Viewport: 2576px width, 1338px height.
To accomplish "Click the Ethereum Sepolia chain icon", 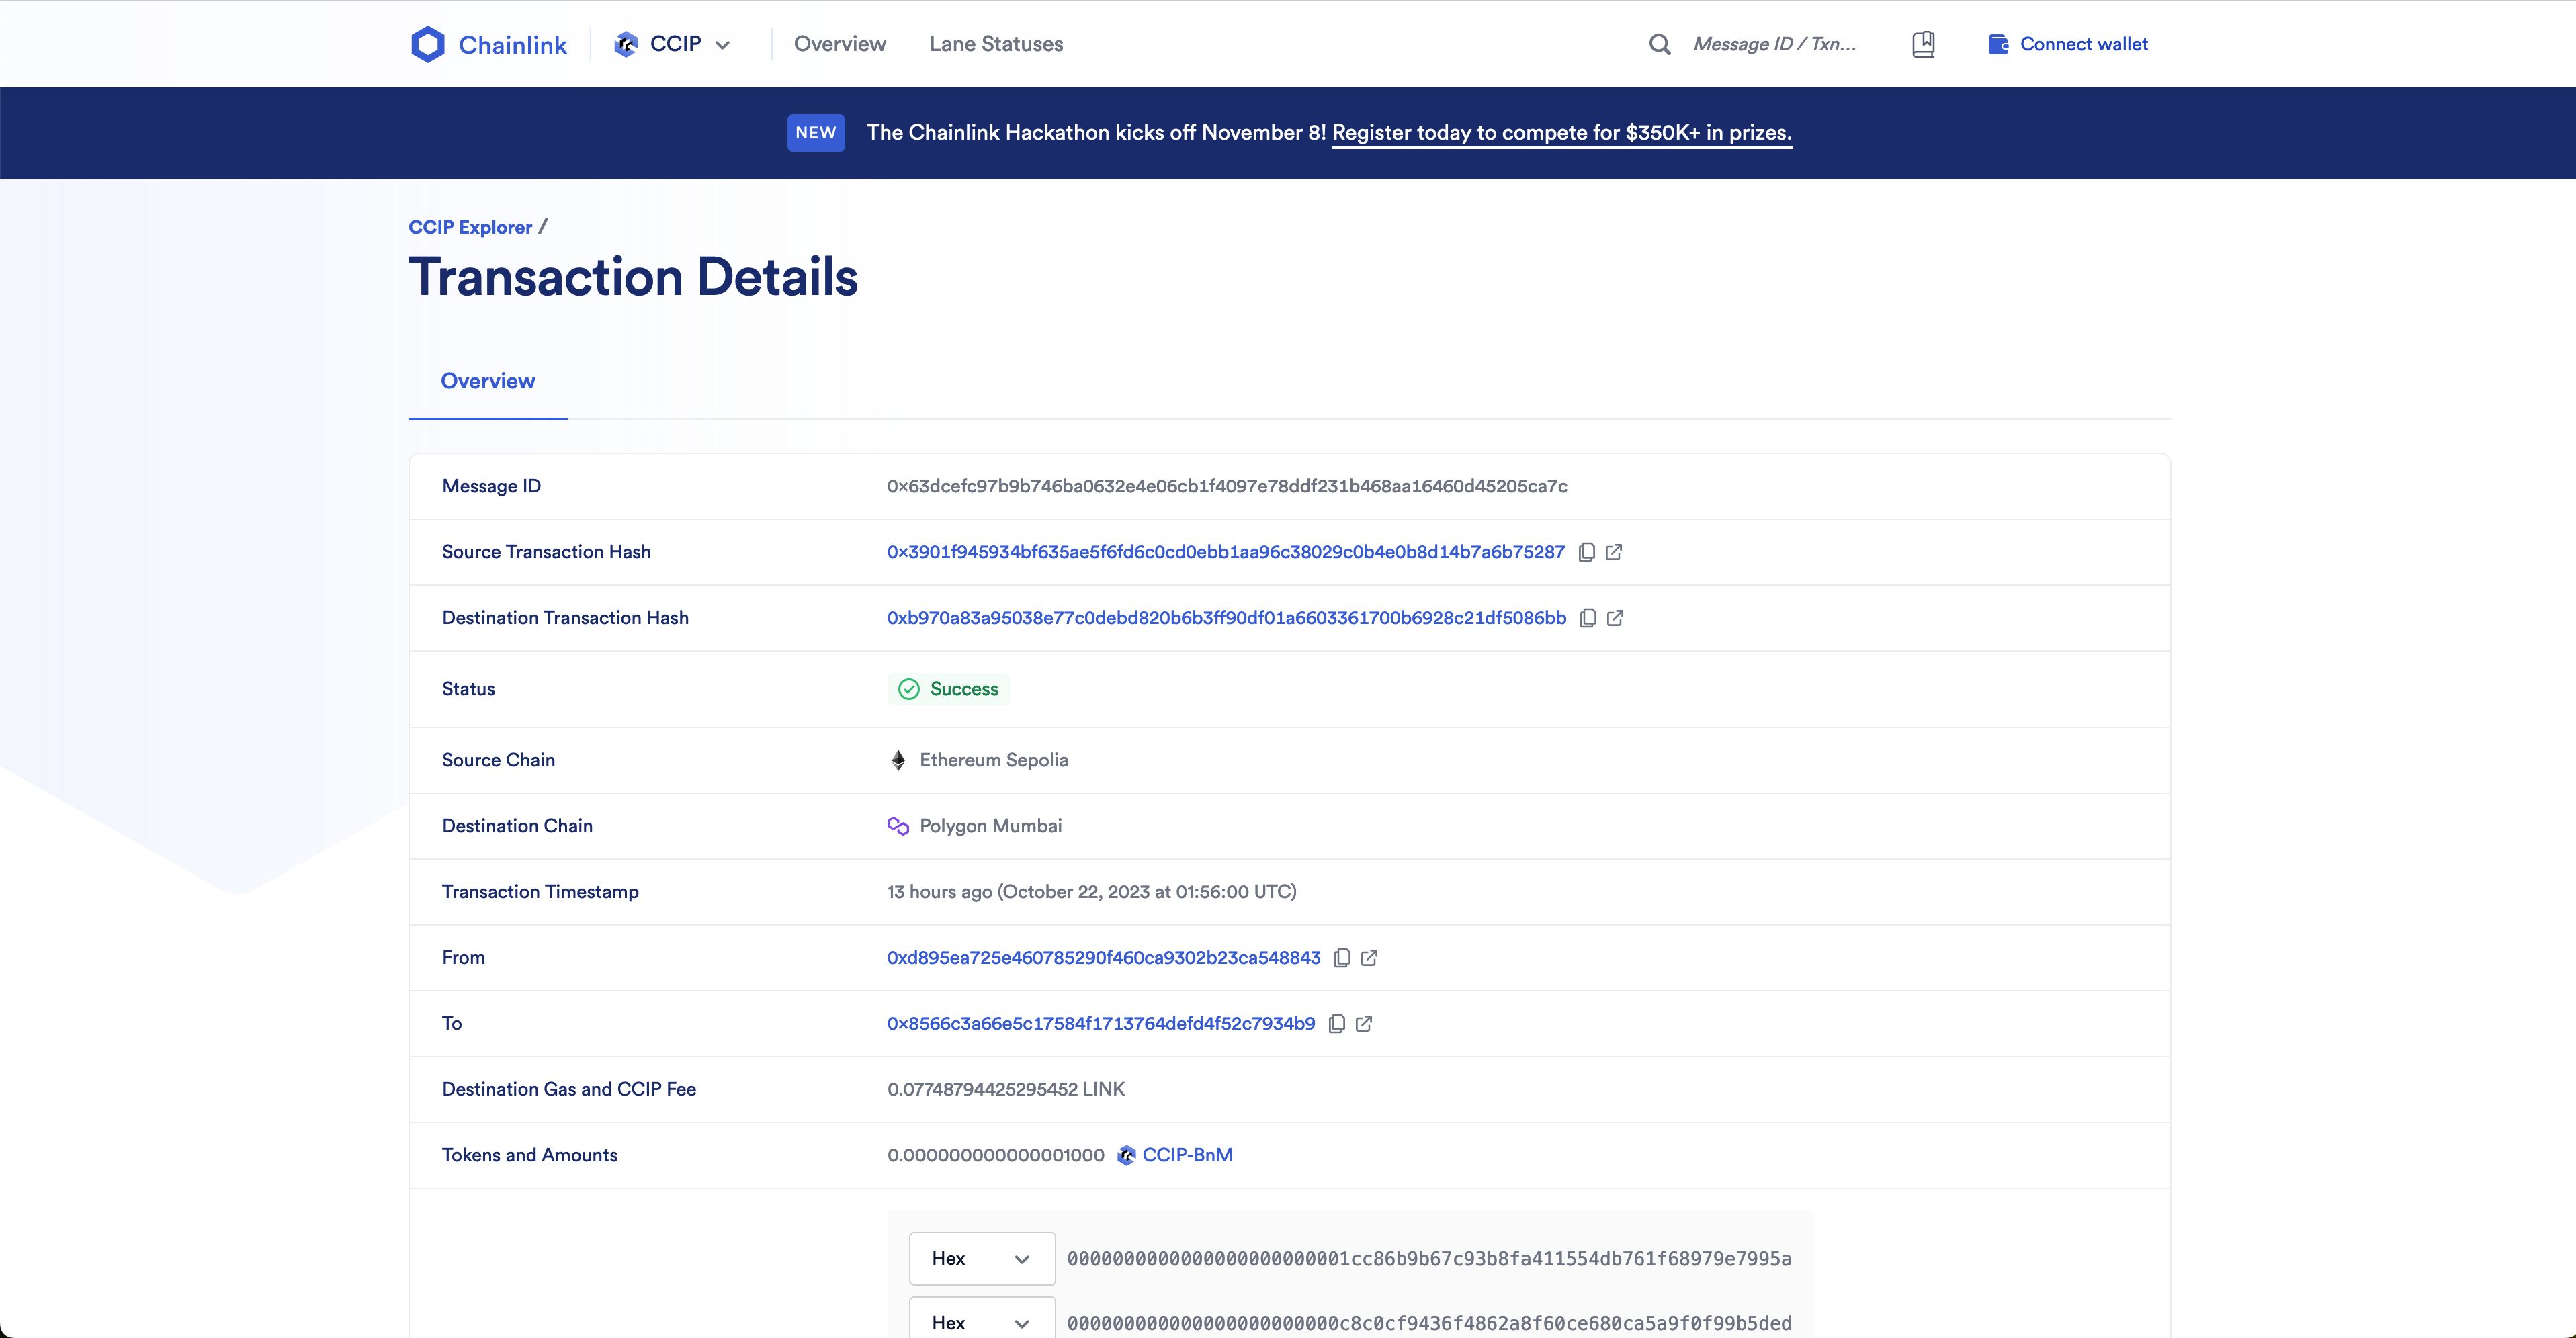I will pos(898,760).
